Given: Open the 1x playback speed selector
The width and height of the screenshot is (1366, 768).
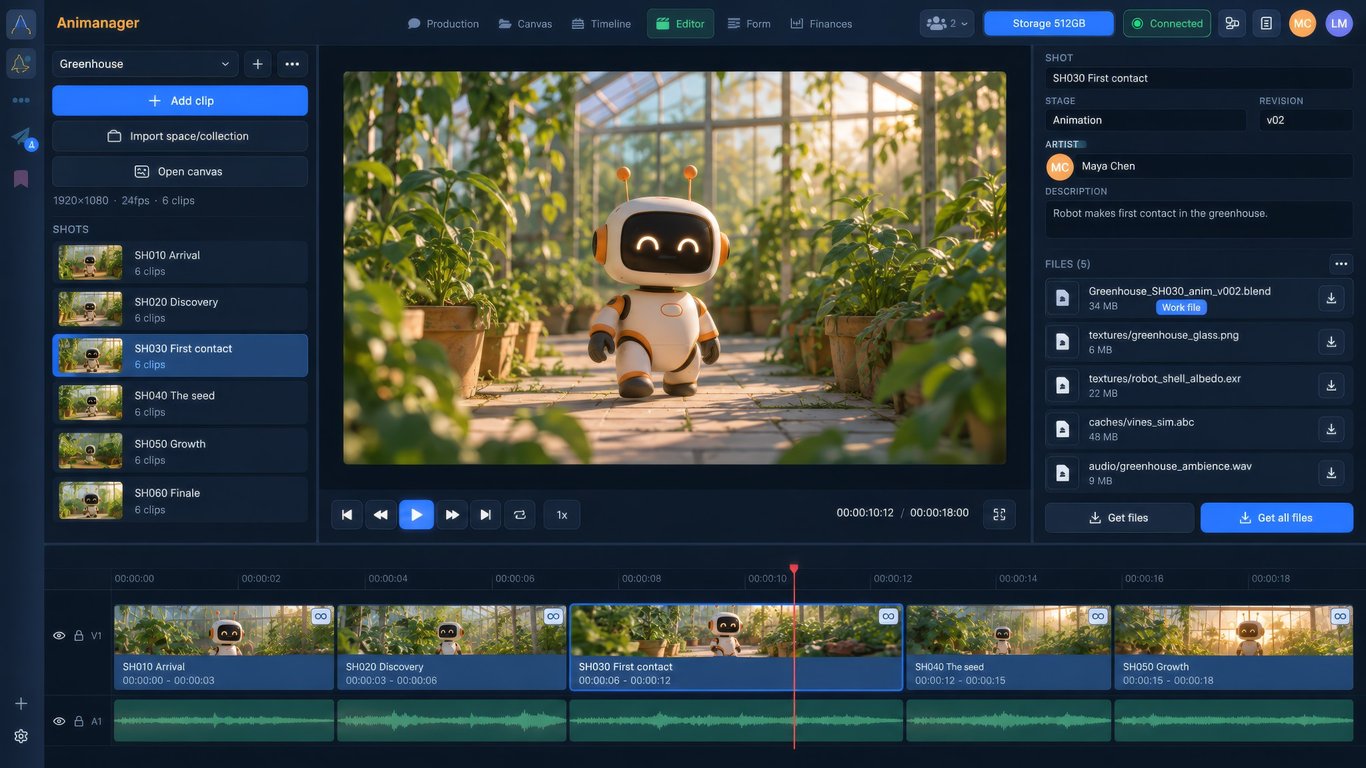Looking at the screenshot, I should coord(562,515).
